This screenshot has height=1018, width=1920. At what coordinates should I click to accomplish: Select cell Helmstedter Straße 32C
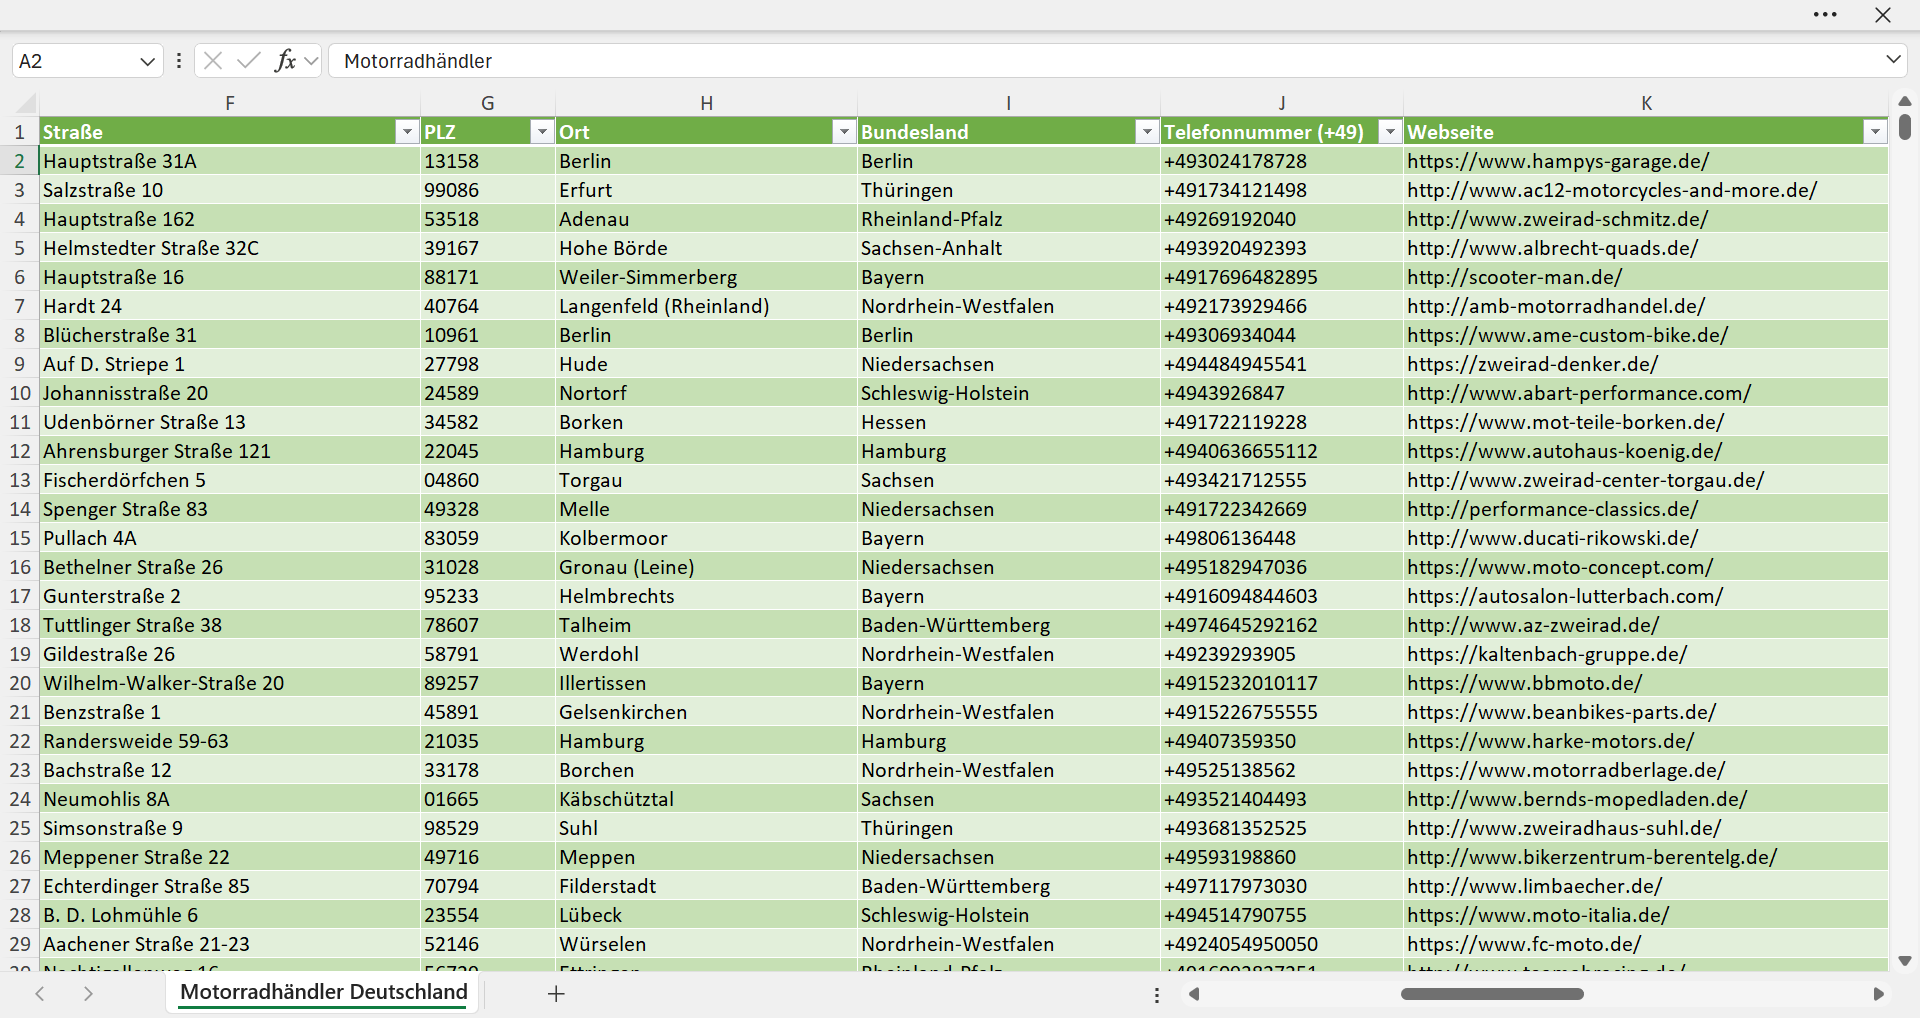tap(230, 248)
